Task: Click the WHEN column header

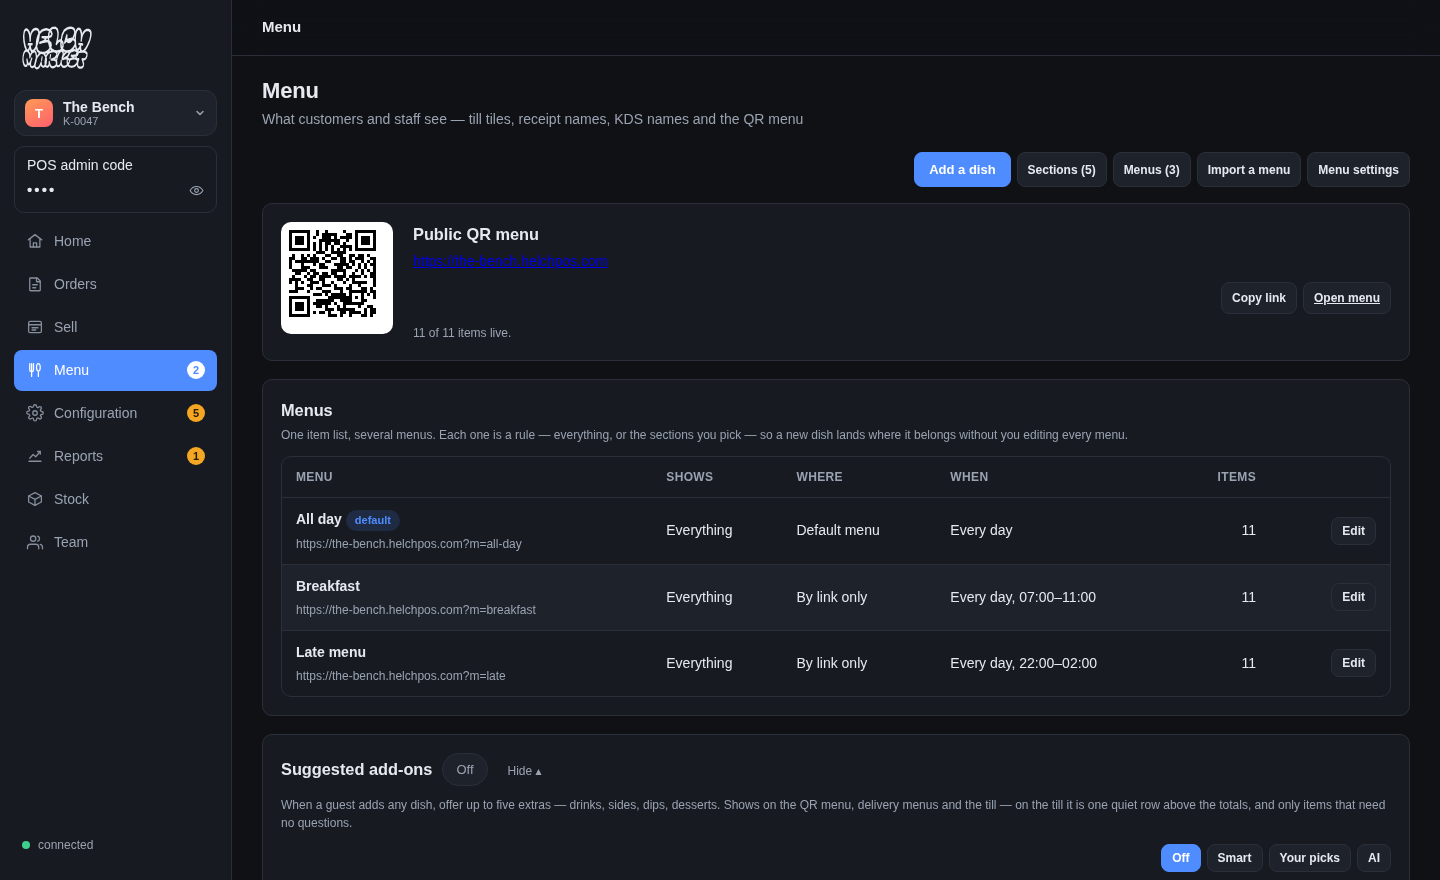Action: point(969,477)
